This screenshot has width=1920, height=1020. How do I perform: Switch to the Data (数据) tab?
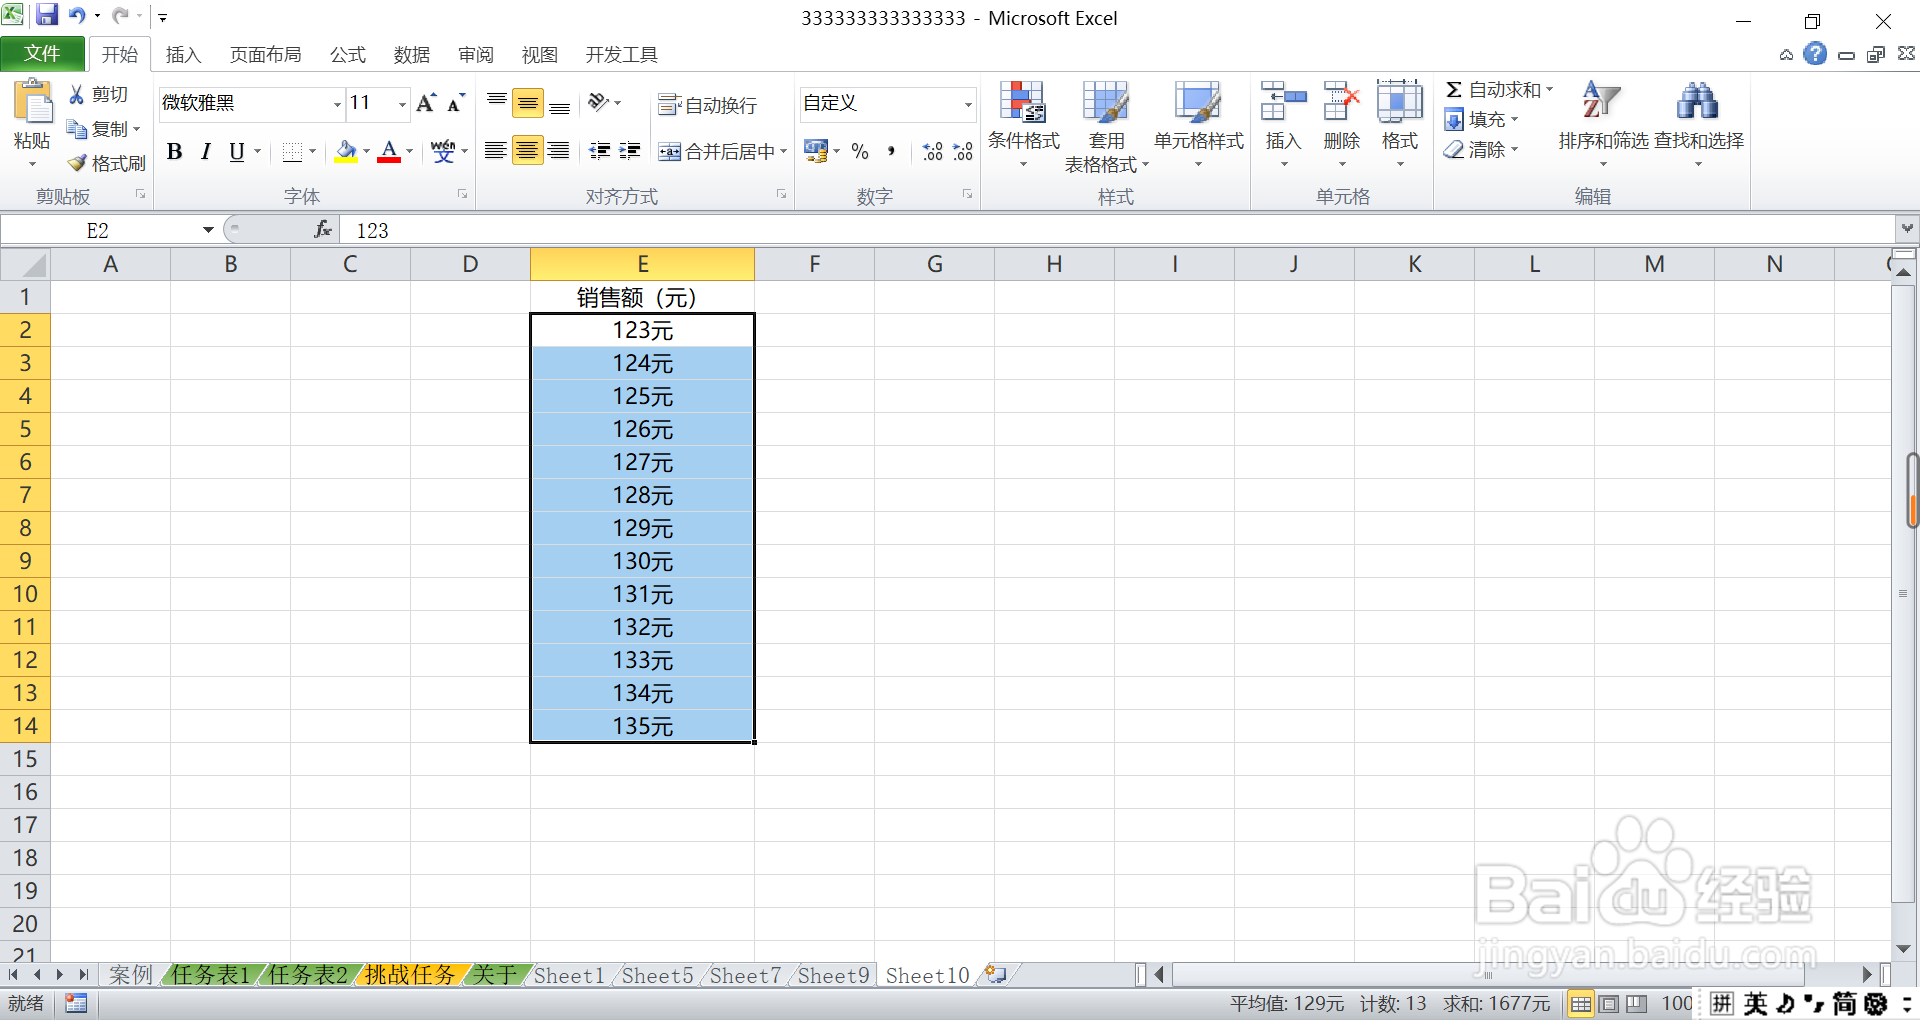(412, 55)
